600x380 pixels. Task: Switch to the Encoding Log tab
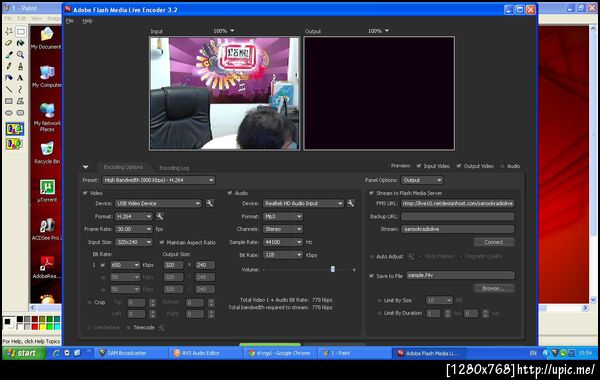174,168
